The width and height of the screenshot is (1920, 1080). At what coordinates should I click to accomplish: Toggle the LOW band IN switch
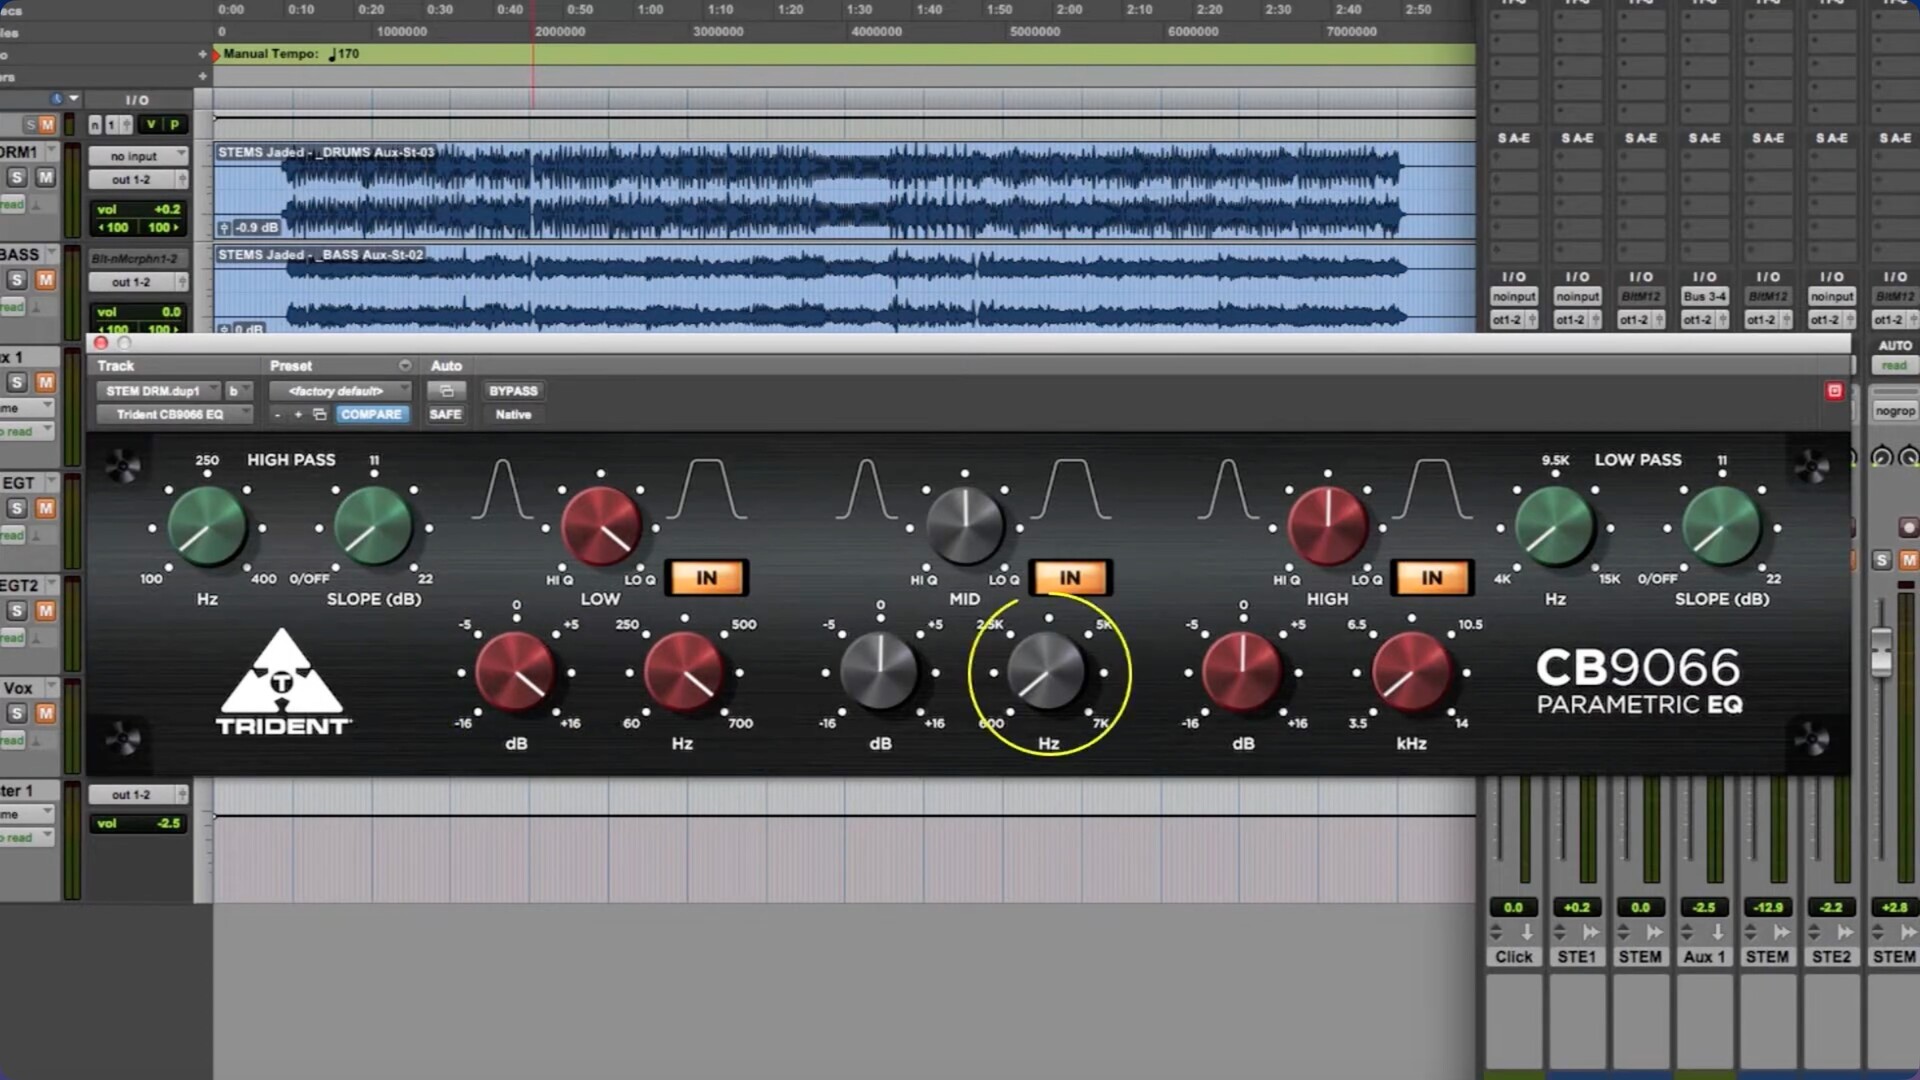(x=706, y=578)
